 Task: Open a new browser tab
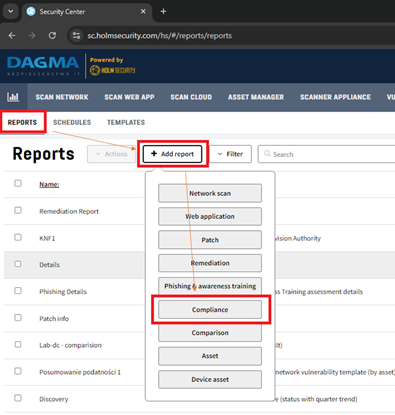click(x=163, y=11)
